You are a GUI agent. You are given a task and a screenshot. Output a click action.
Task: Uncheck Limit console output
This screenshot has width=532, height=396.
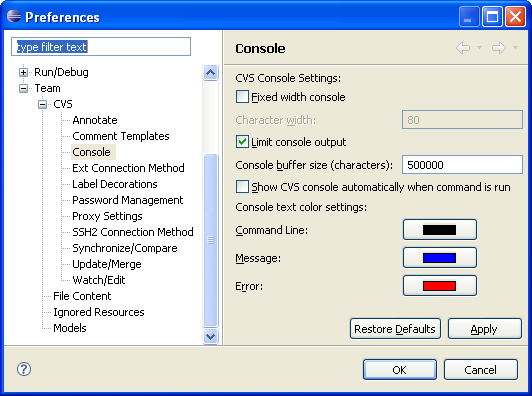[242, 142]
